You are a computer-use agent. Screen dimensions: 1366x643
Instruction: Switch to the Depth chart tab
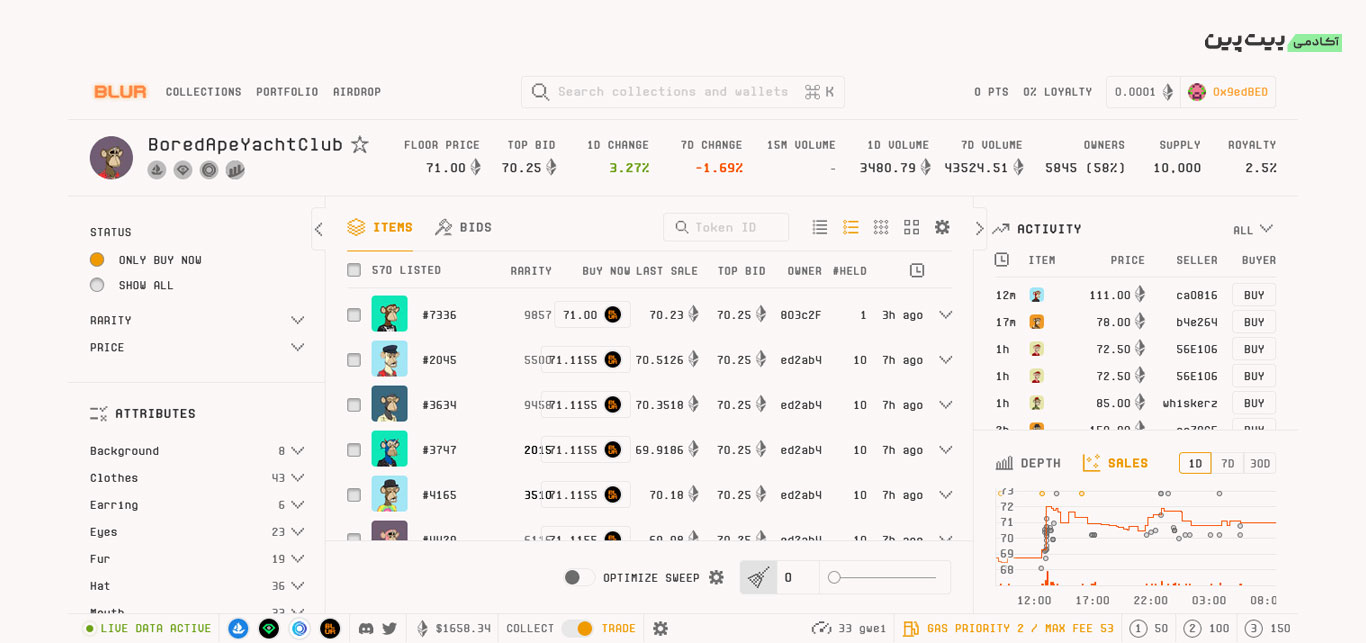pyautogui.click(x=1028, y=463)
